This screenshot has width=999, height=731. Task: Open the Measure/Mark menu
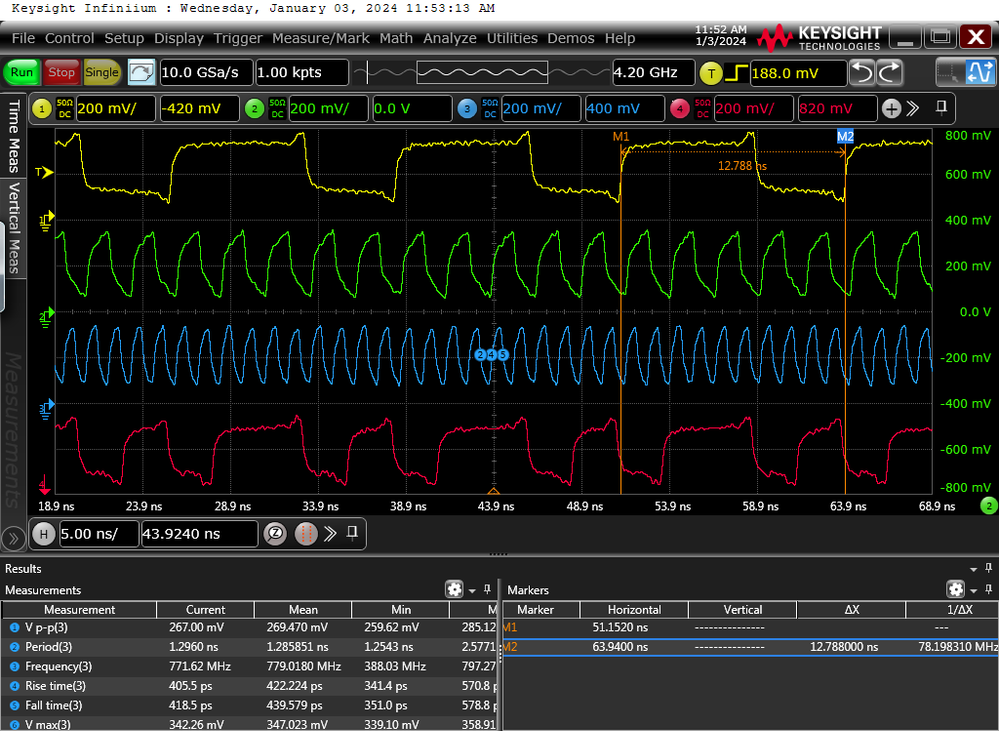[320, 38]
